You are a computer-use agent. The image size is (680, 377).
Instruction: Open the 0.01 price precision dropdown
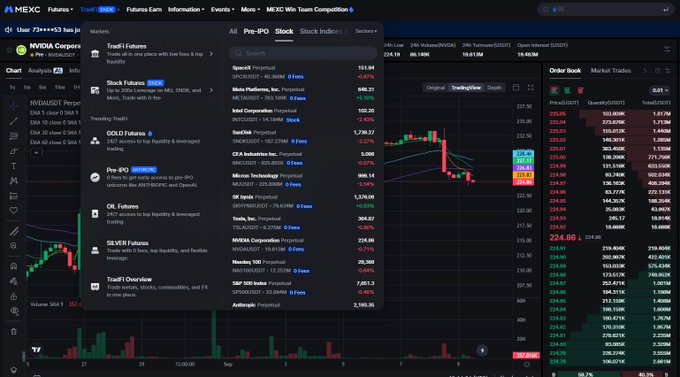pyautogui.click(x=660, y=90)
